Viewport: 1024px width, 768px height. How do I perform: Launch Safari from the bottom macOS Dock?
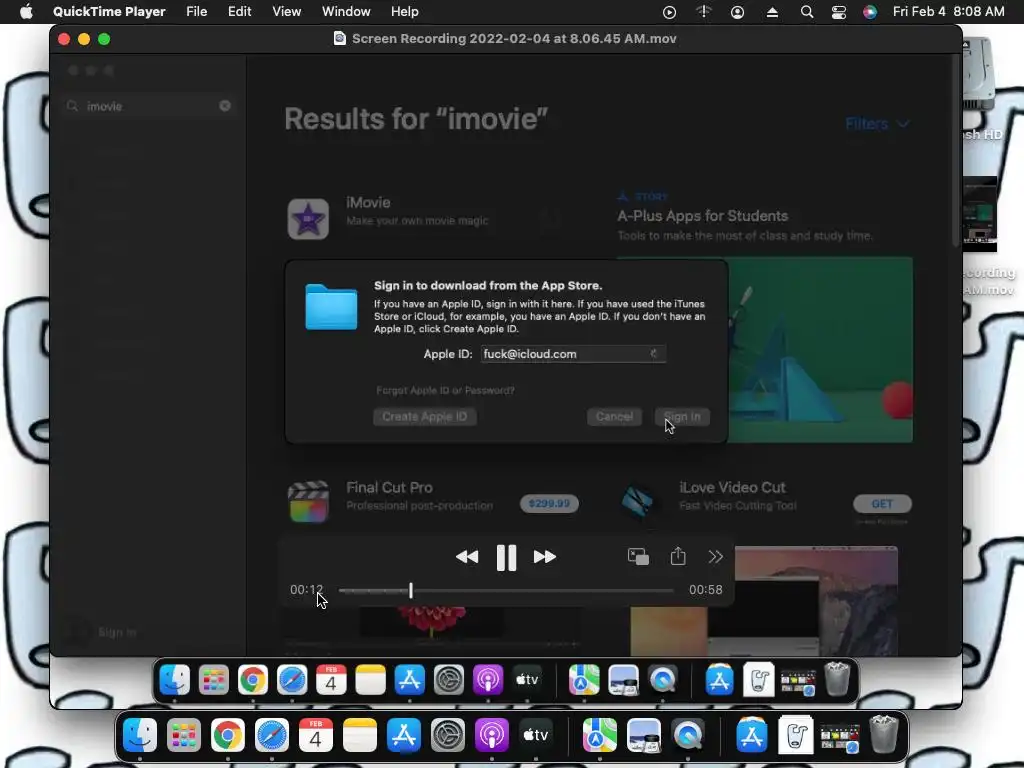272,735
